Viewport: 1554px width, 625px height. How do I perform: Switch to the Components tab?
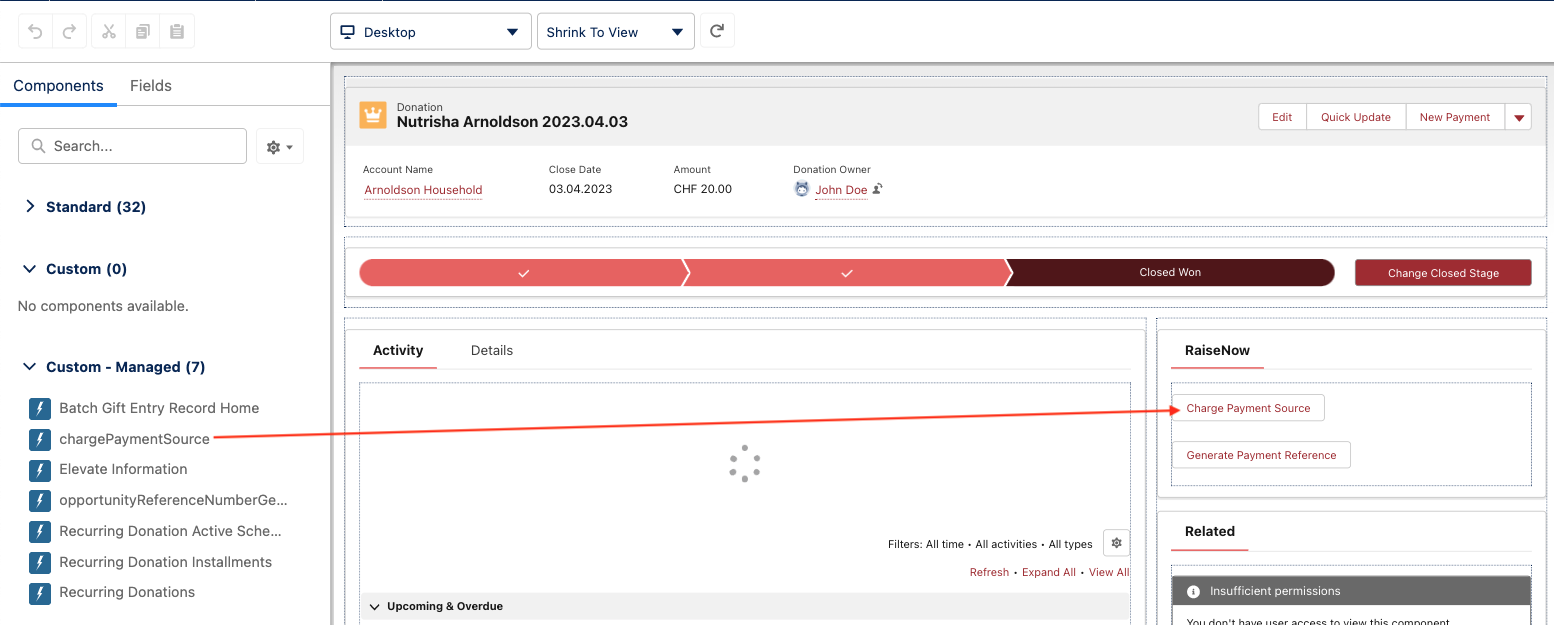(58, 86)
